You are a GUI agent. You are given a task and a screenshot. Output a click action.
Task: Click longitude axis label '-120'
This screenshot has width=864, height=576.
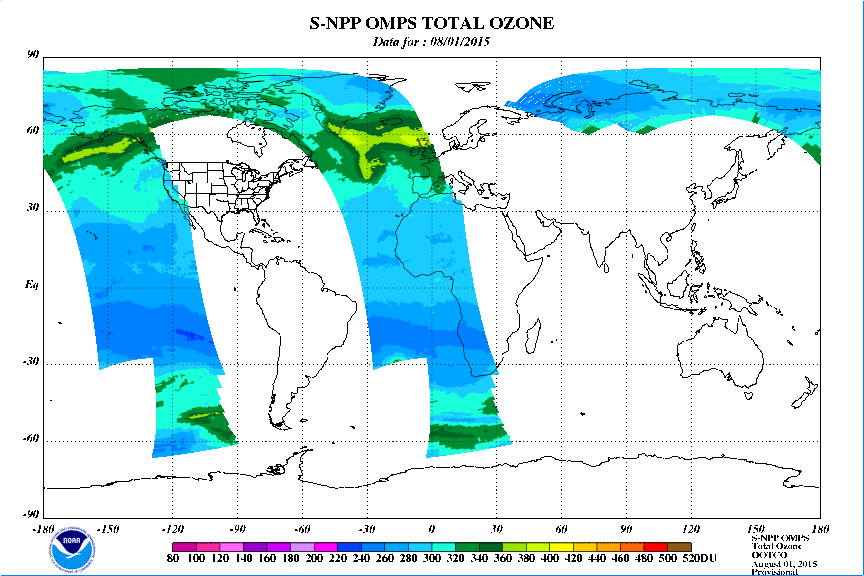(x=172, y=530)
